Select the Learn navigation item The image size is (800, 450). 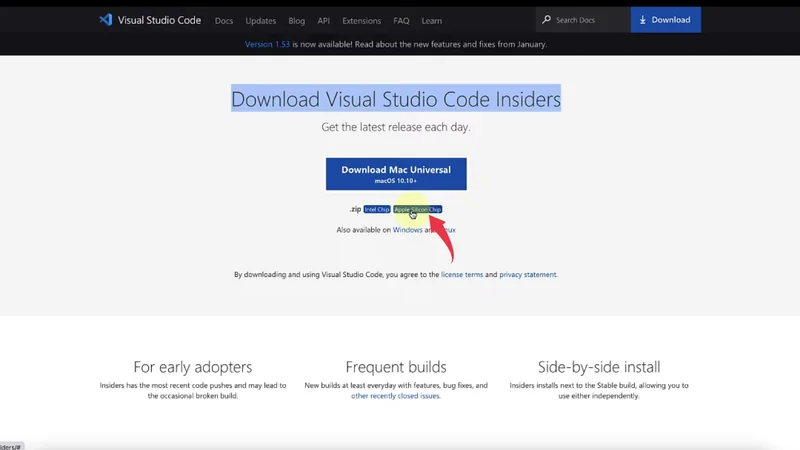point(432,20)
